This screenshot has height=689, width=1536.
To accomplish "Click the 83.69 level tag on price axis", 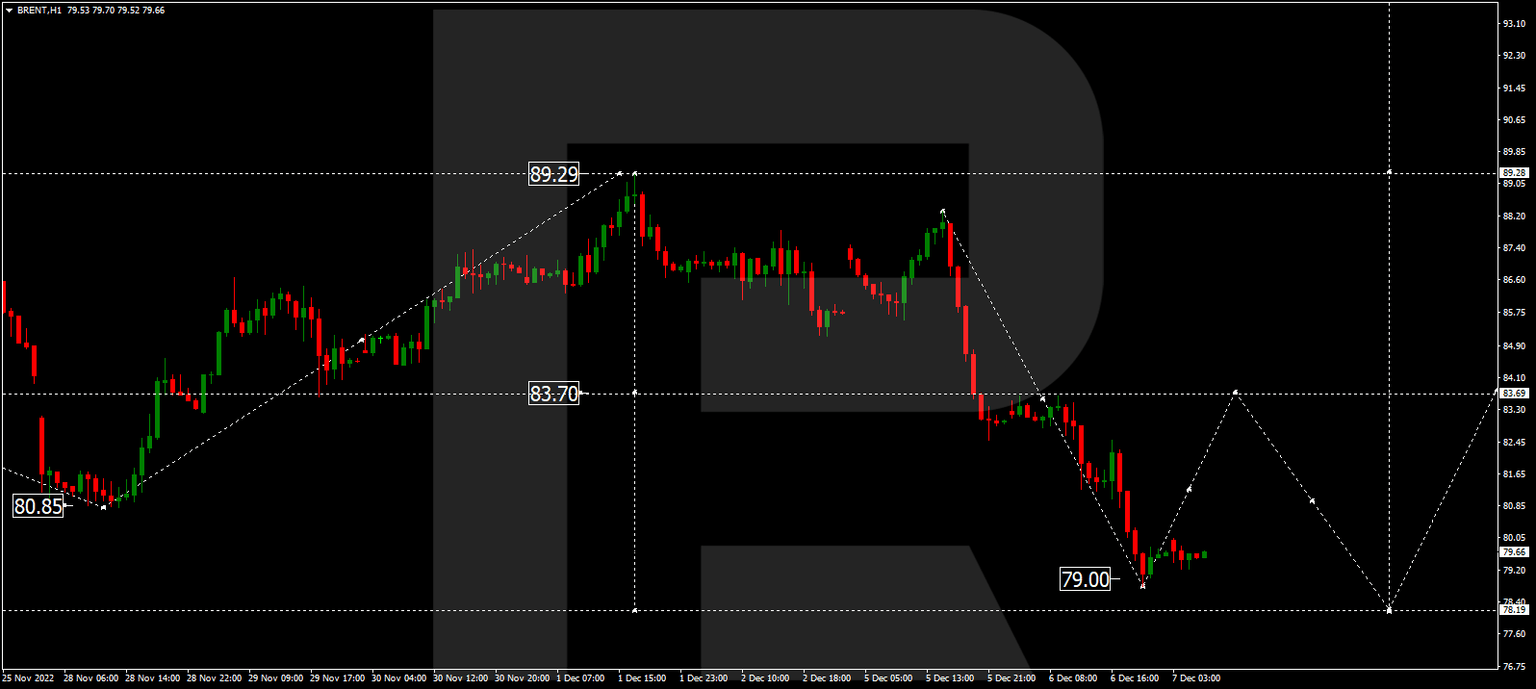I will pyautogui.click(x=1514, y=394).
